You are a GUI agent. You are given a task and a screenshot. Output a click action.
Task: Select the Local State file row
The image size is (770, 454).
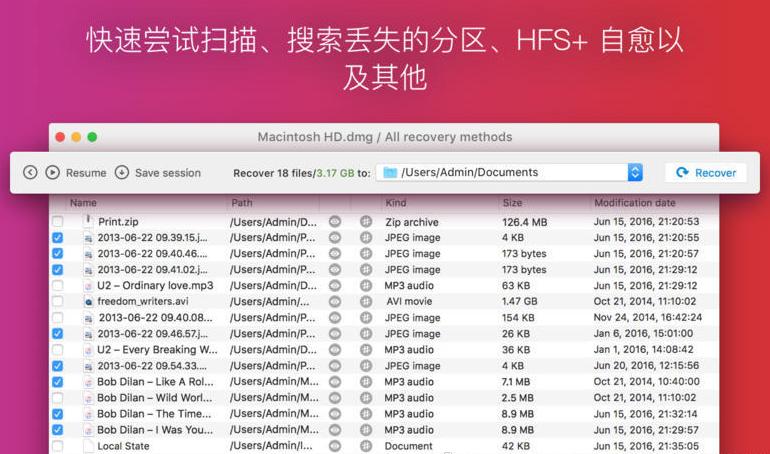[123, 446]
